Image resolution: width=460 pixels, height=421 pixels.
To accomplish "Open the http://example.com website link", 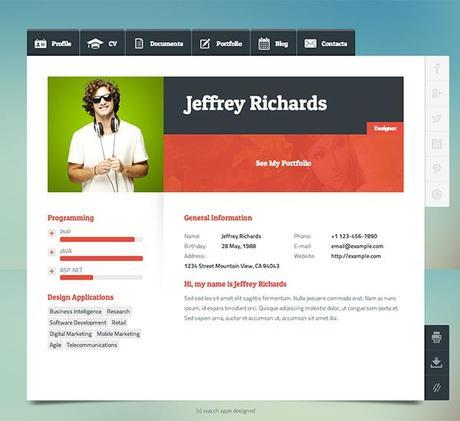I will coord(356,256).
